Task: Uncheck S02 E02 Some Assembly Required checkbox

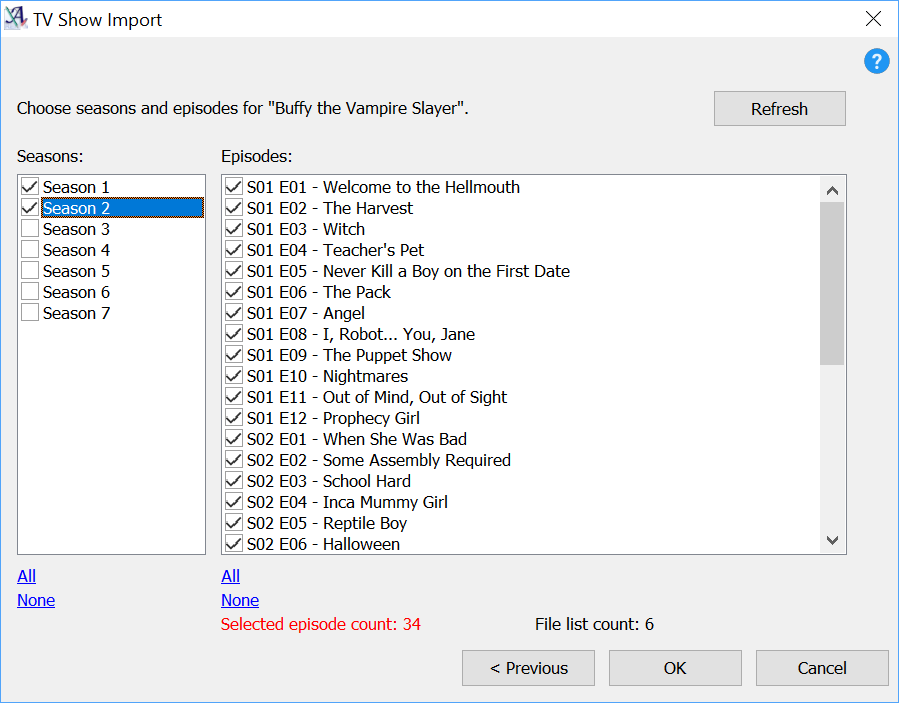Action: [233, 460]
